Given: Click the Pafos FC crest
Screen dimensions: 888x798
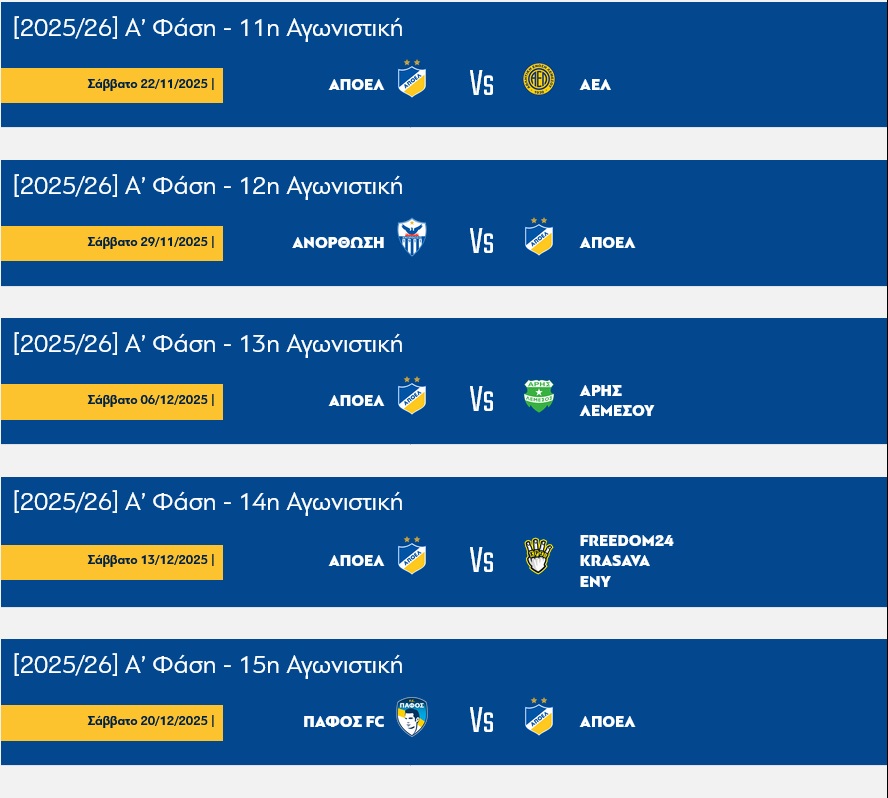Looking at the screenshot, I should 412,717.
